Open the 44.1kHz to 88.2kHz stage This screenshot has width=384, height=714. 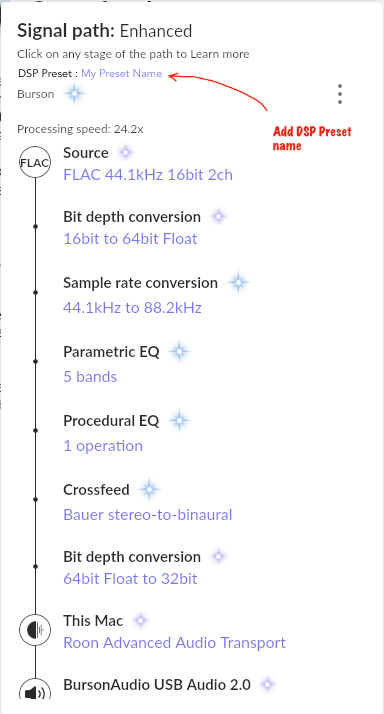click(x=132, y=308)
